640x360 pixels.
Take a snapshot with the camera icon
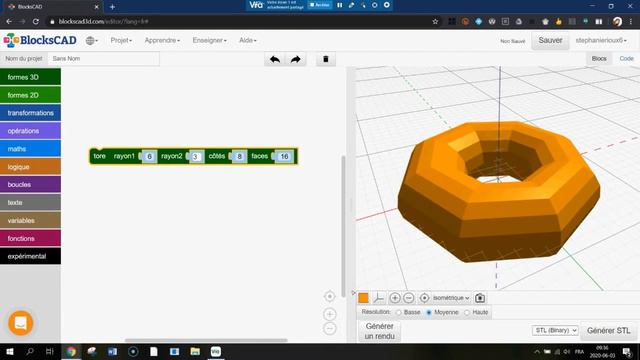click(x=480, y=298)
